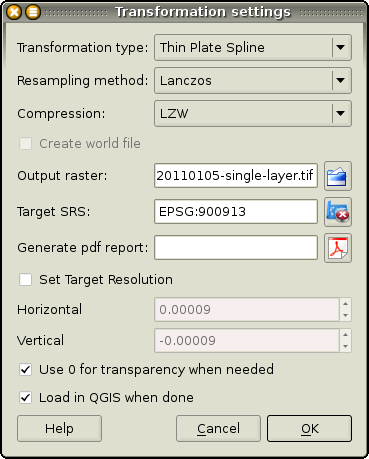
Task: Click the Vertical resolution value field
Action: pos(247,341)
